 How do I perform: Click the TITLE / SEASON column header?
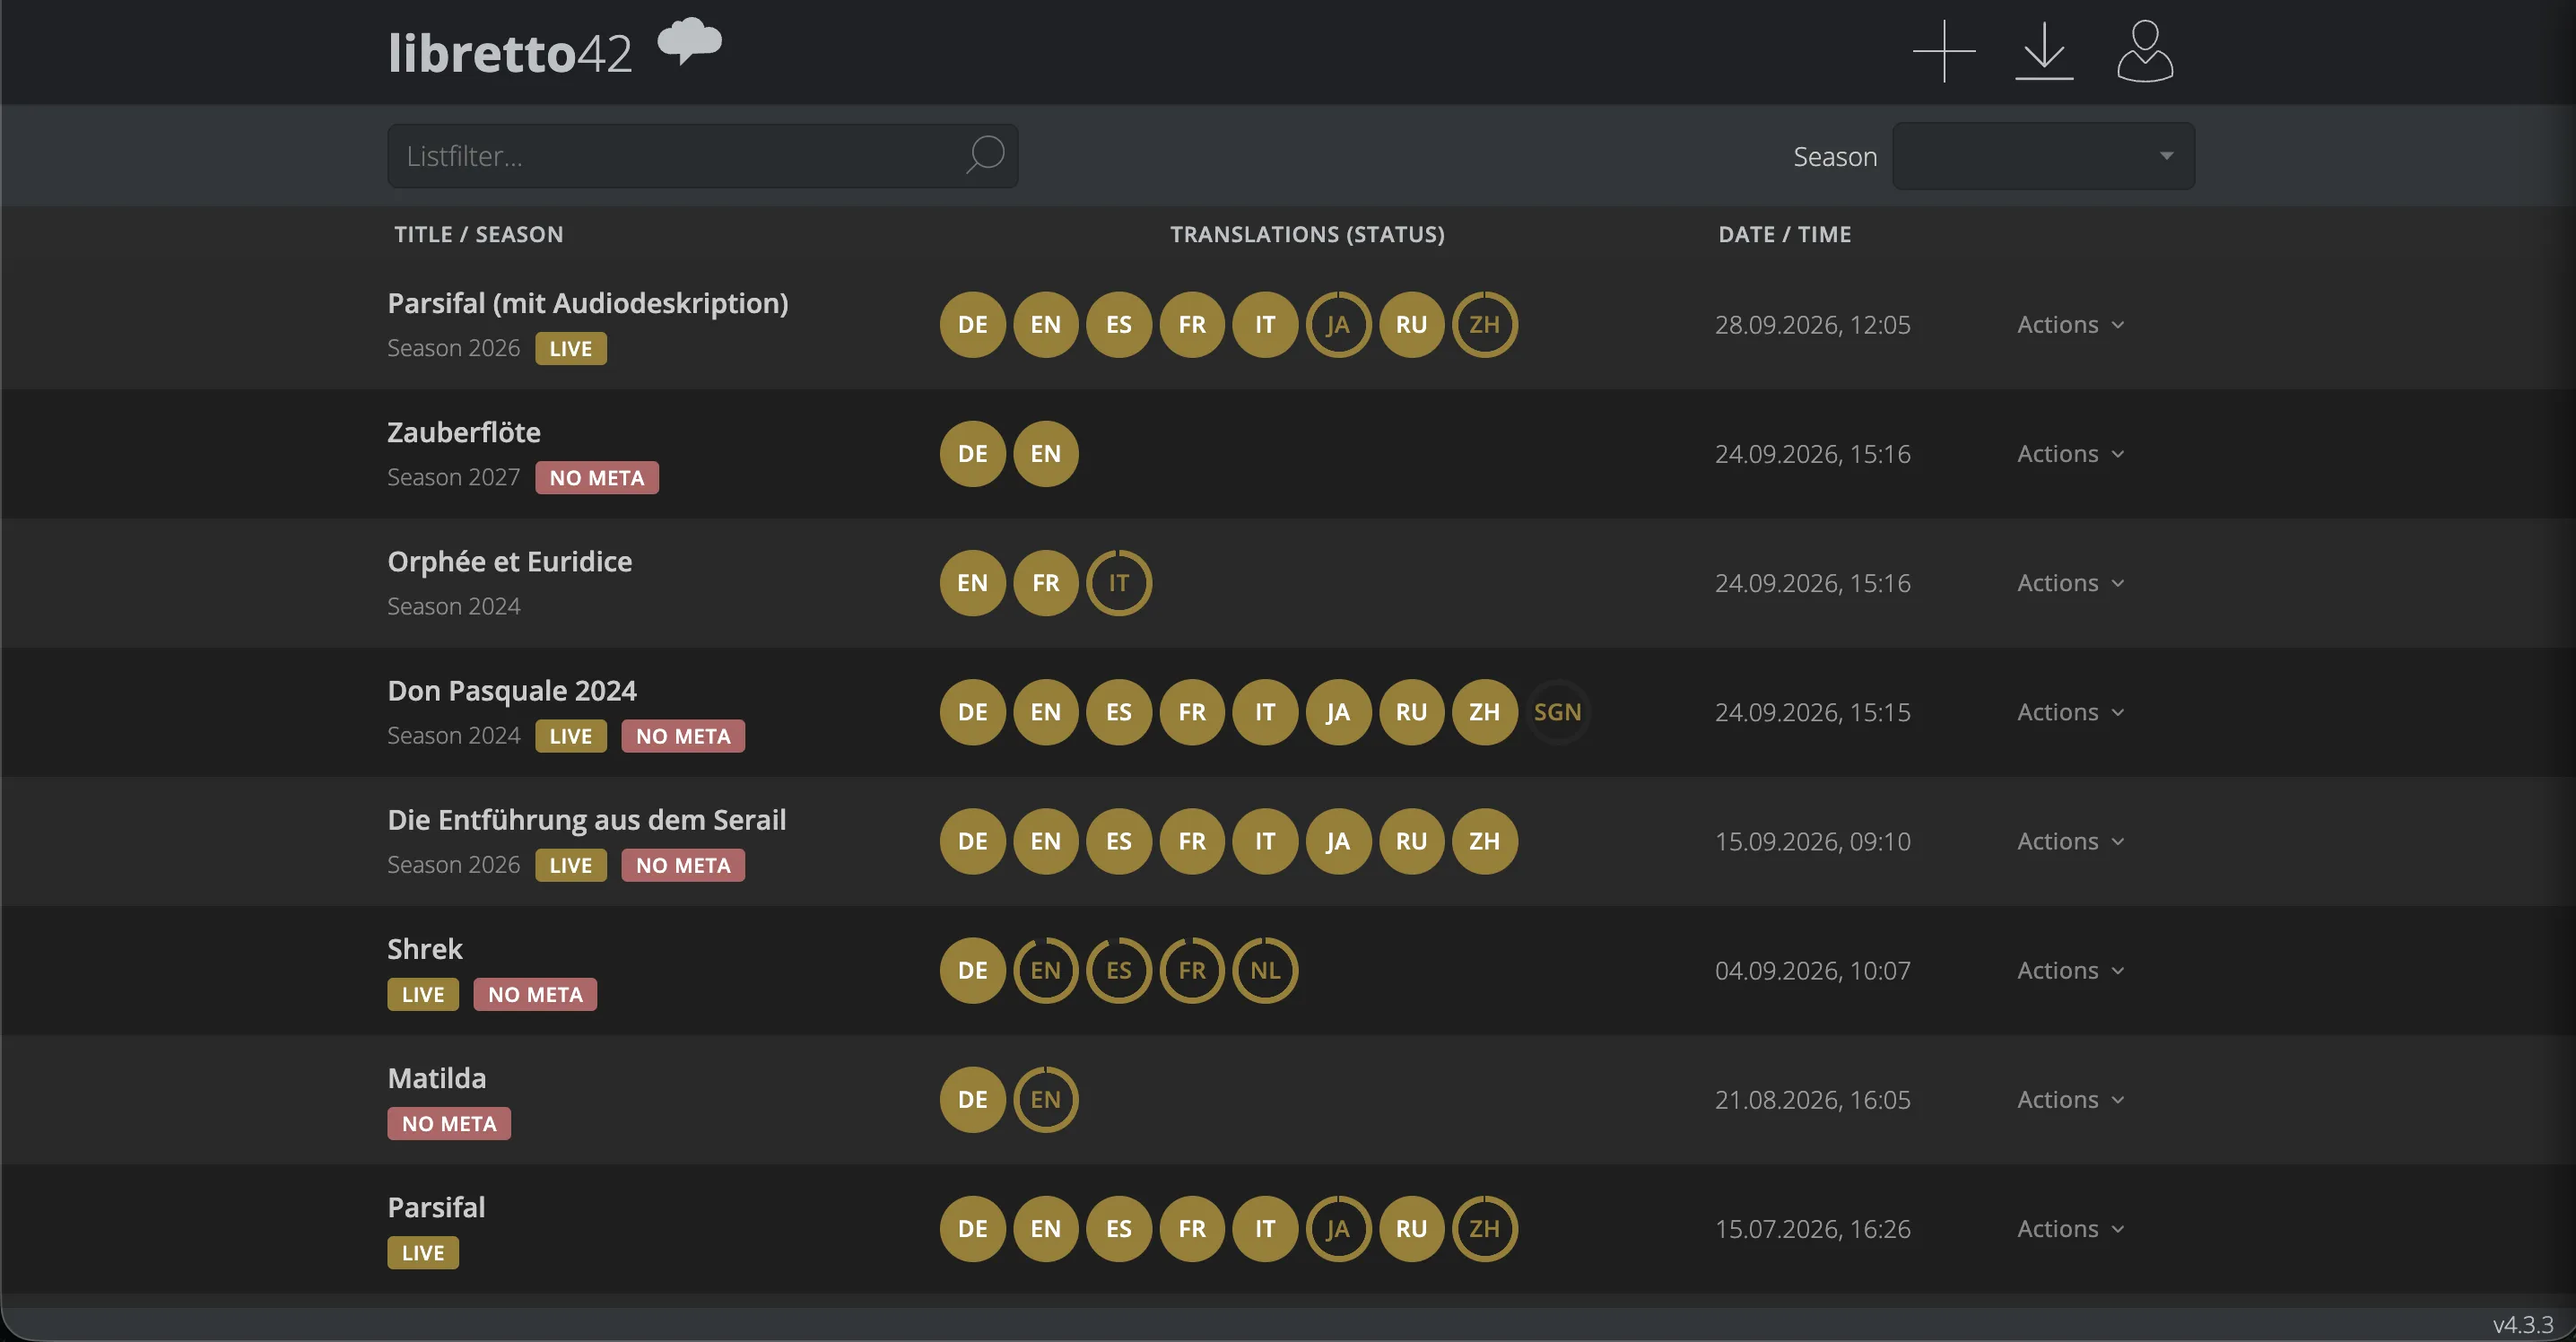(479, 234)
